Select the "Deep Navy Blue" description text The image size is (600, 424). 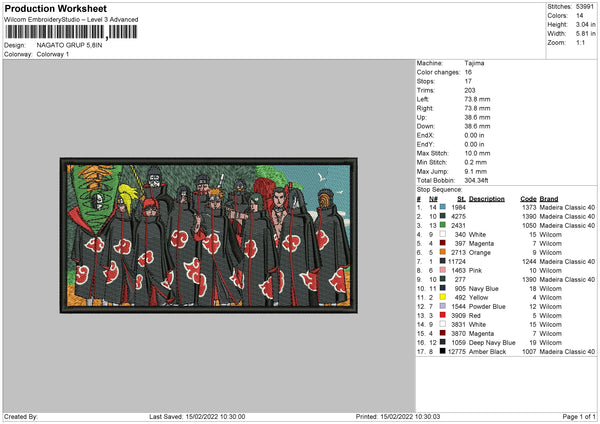click(x=492, y=342)
